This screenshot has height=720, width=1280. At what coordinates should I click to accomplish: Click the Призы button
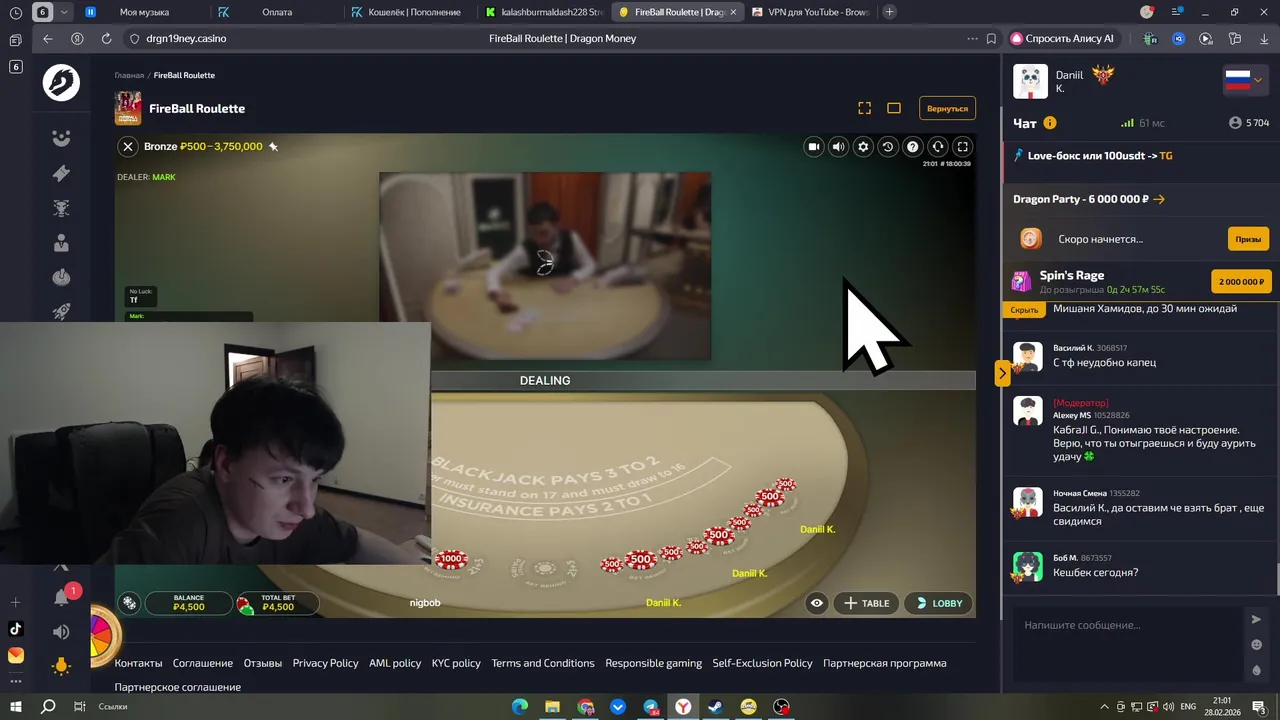coord(1248,239)
